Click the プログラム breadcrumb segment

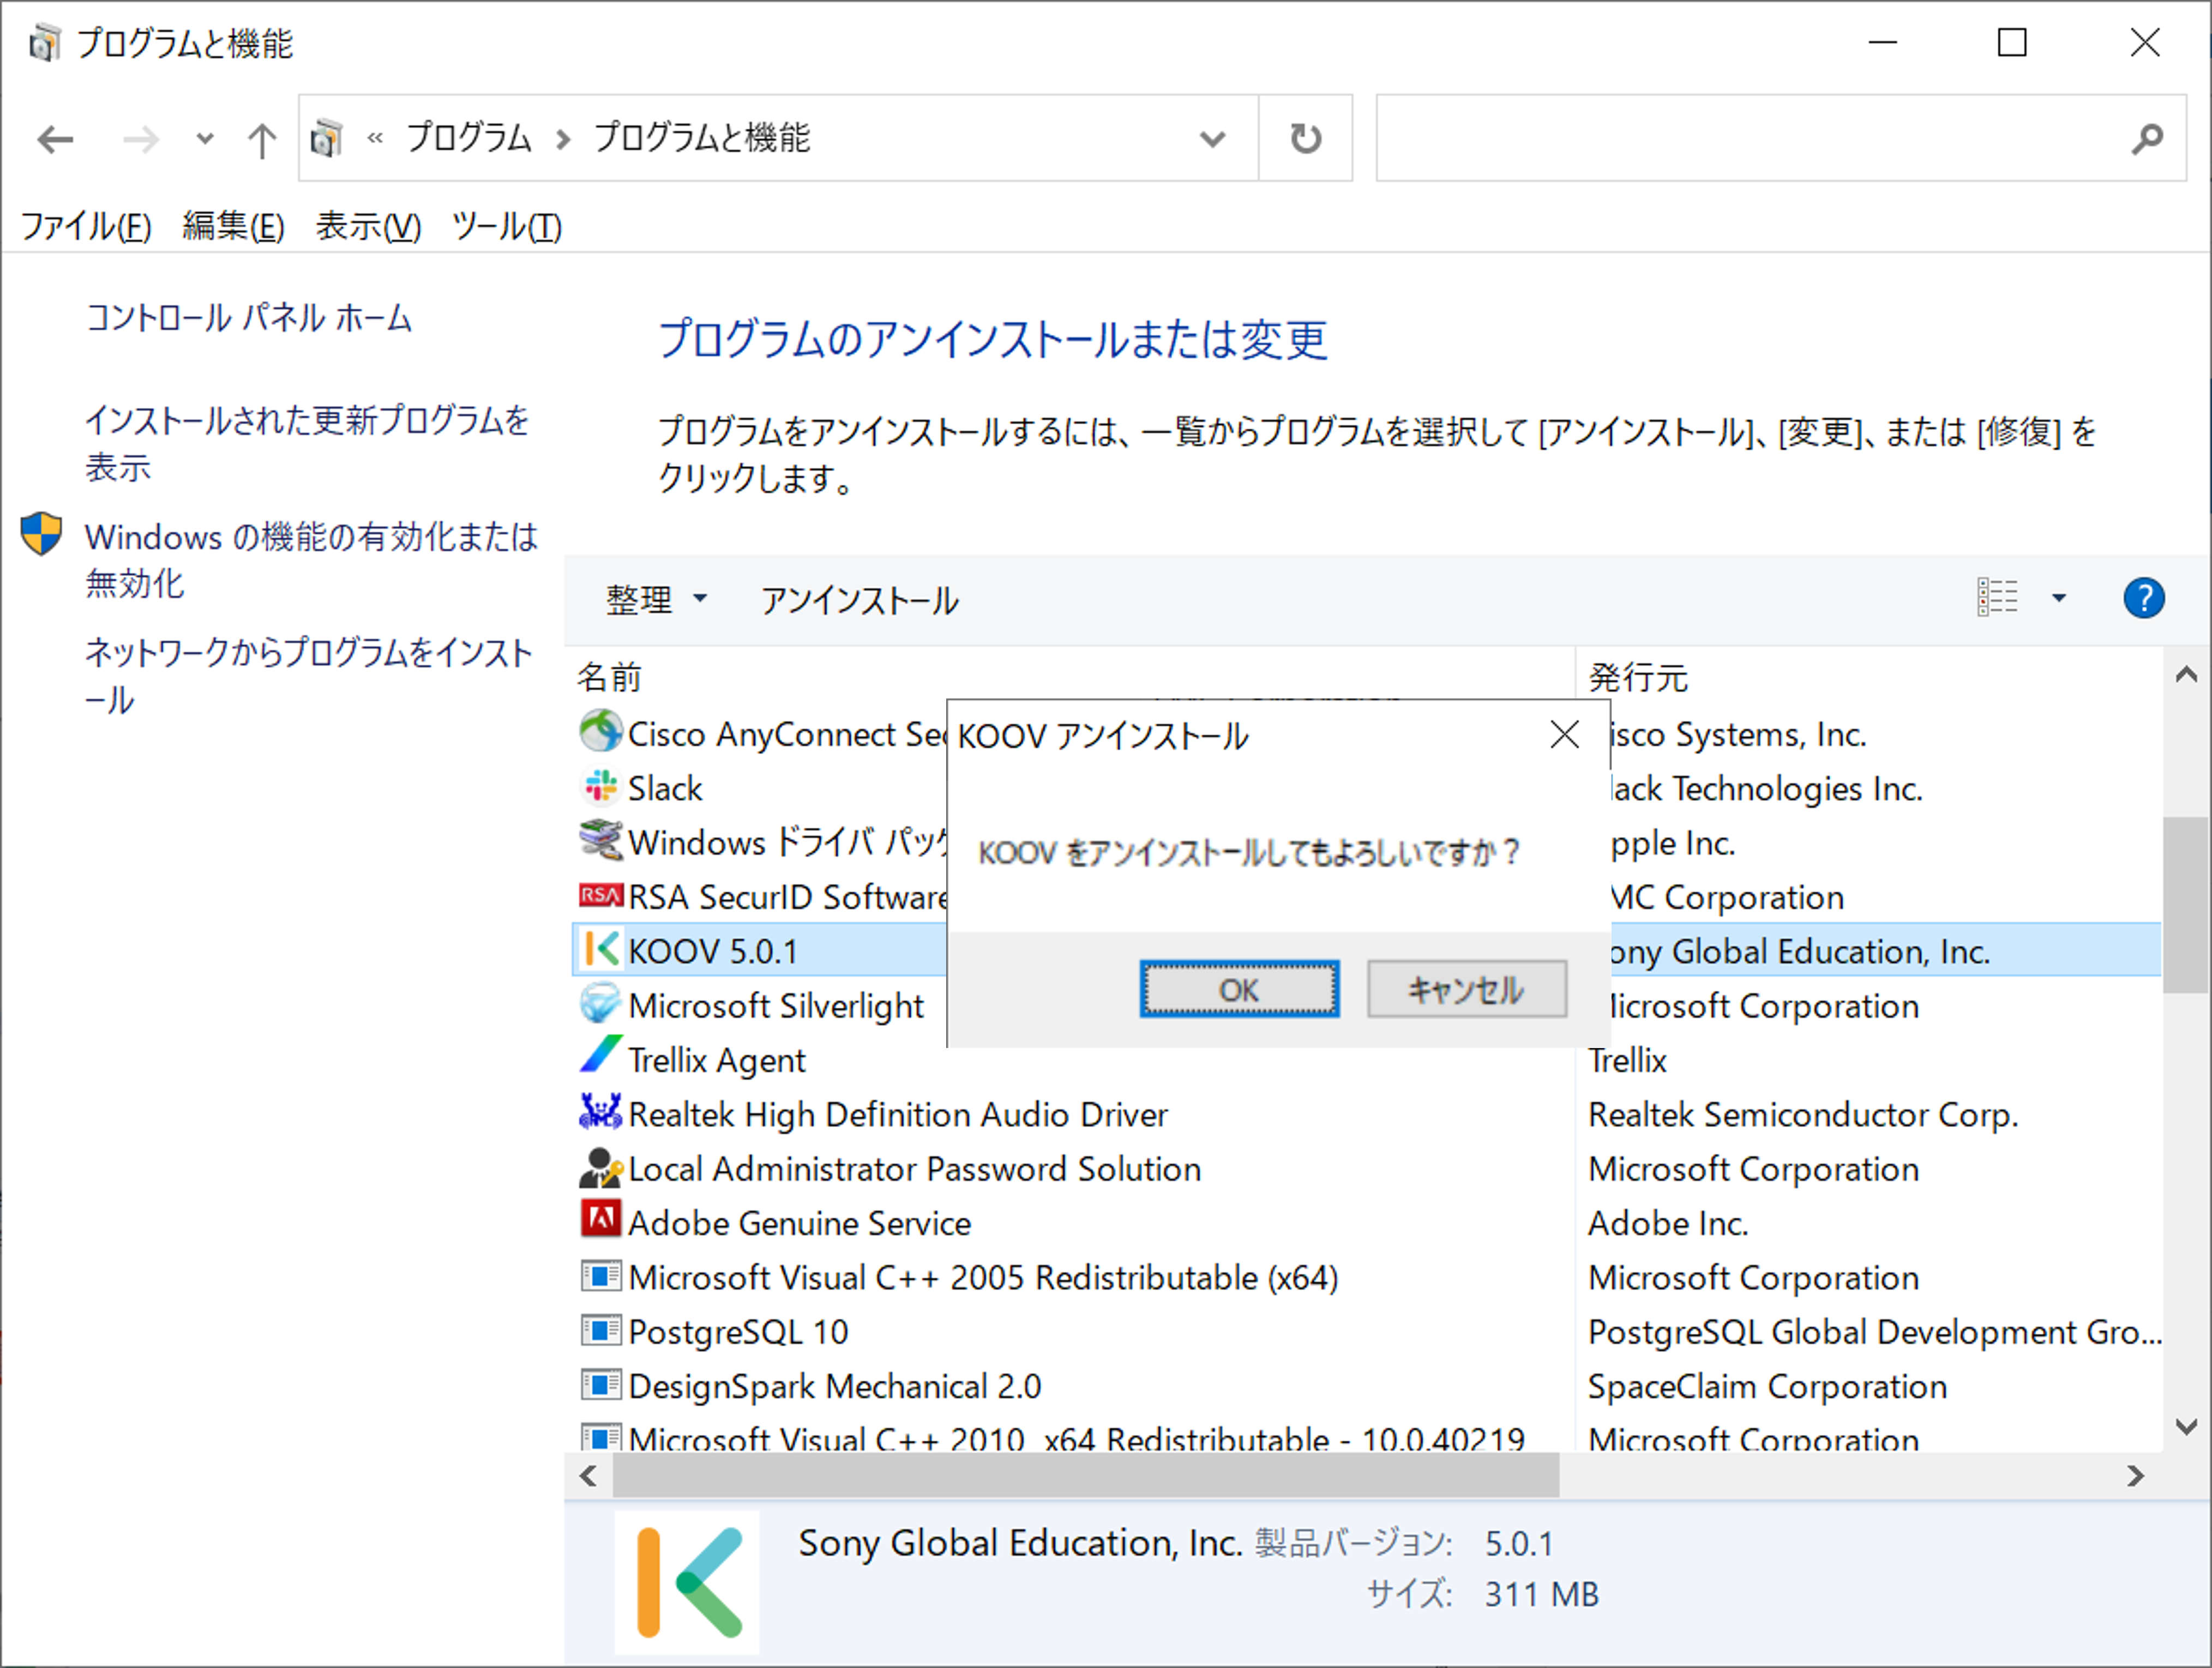(x=469, y=138)
